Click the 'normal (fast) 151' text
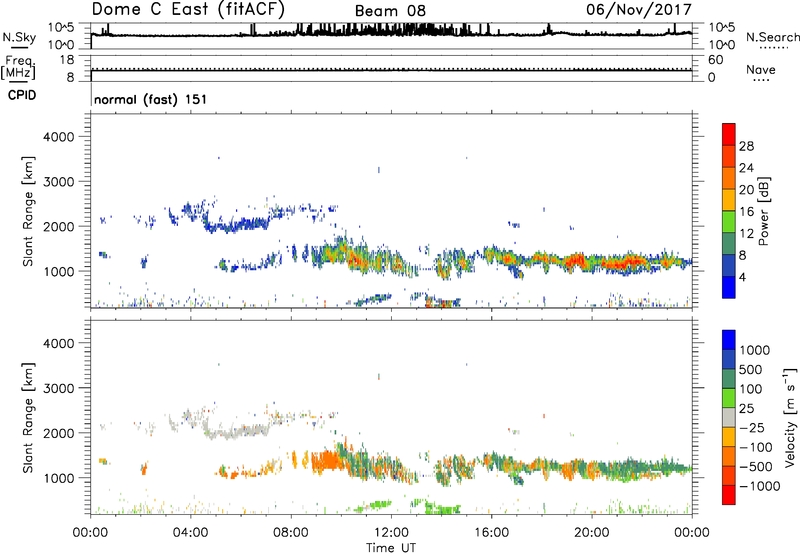The width and height of the screenshot is (800, 554). (151, 99)
